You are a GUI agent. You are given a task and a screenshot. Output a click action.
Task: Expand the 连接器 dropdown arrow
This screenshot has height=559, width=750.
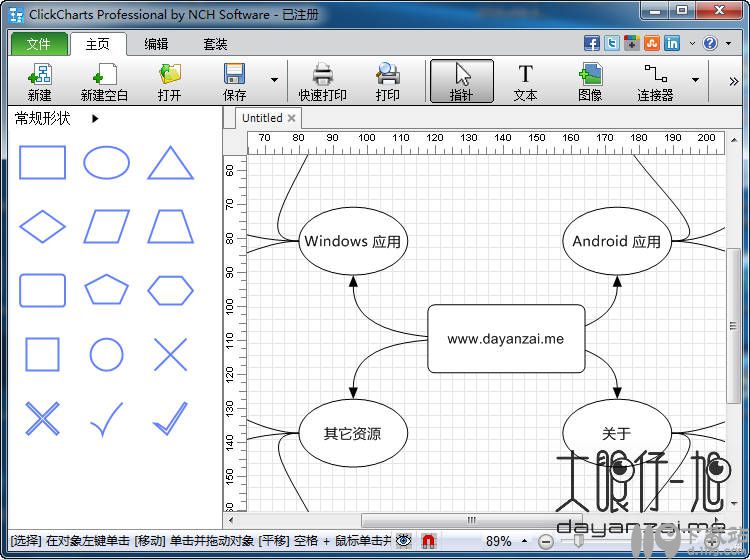tap(695, 80)
